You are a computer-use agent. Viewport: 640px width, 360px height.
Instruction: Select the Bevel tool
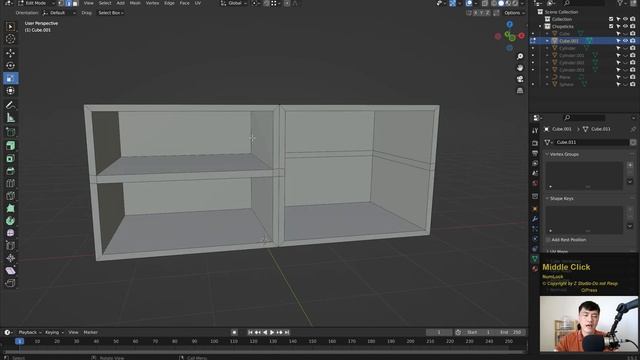click(x=11, y=171)
